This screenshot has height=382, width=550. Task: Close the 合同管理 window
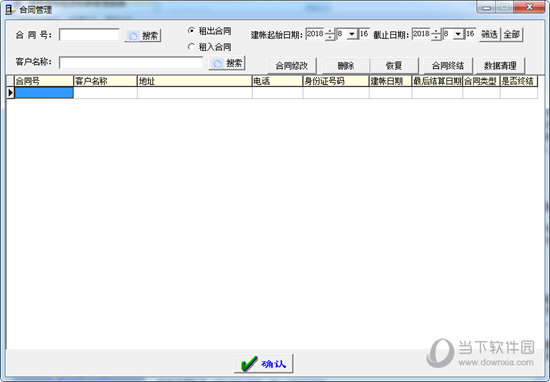[x=530, y=7]
